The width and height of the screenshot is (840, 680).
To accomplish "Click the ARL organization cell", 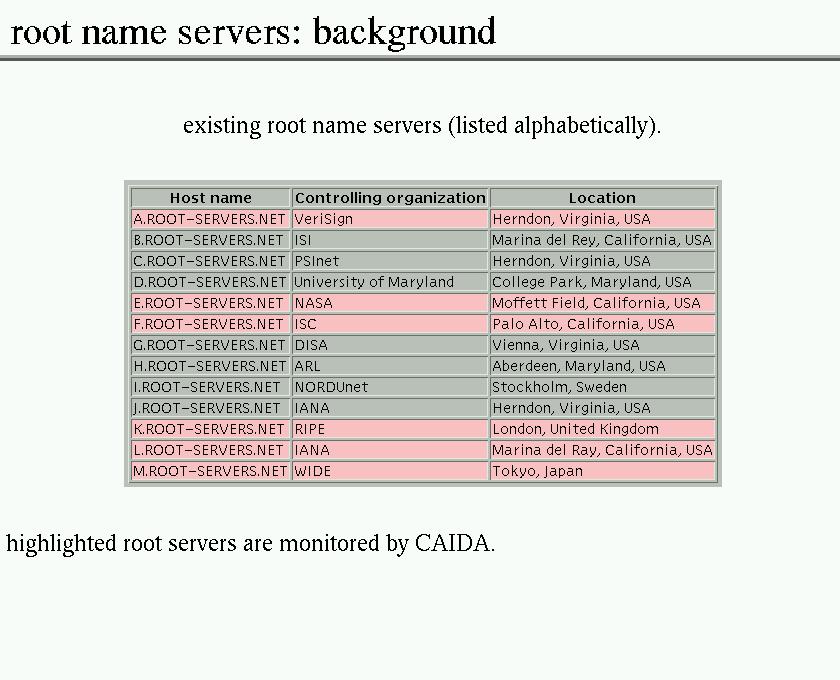I will pyautogui.click(x=390, y=366).
